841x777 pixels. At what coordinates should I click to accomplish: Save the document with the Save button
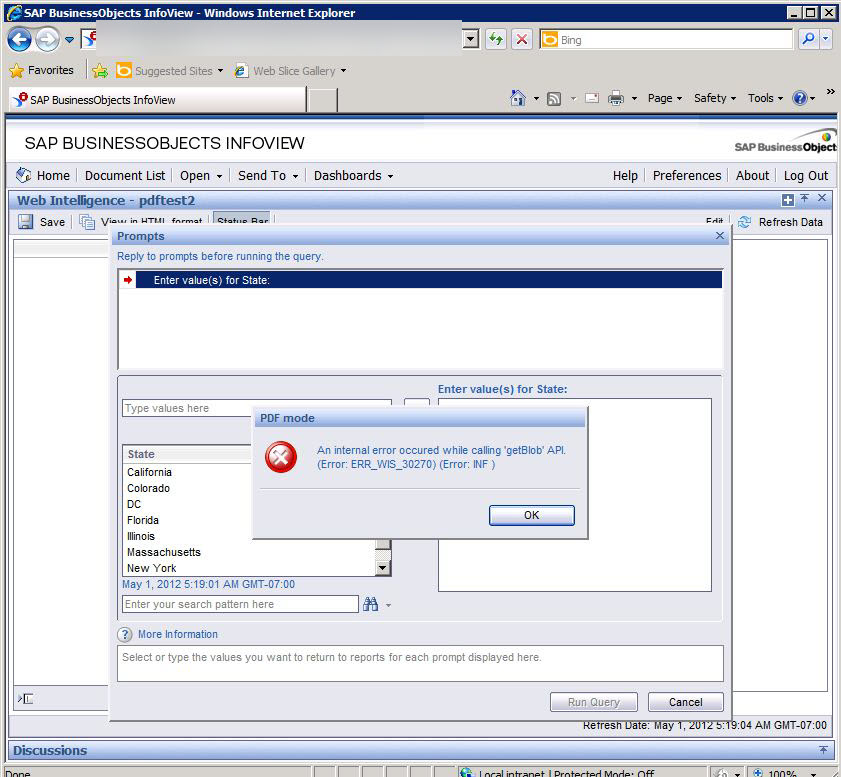(41, 221)
